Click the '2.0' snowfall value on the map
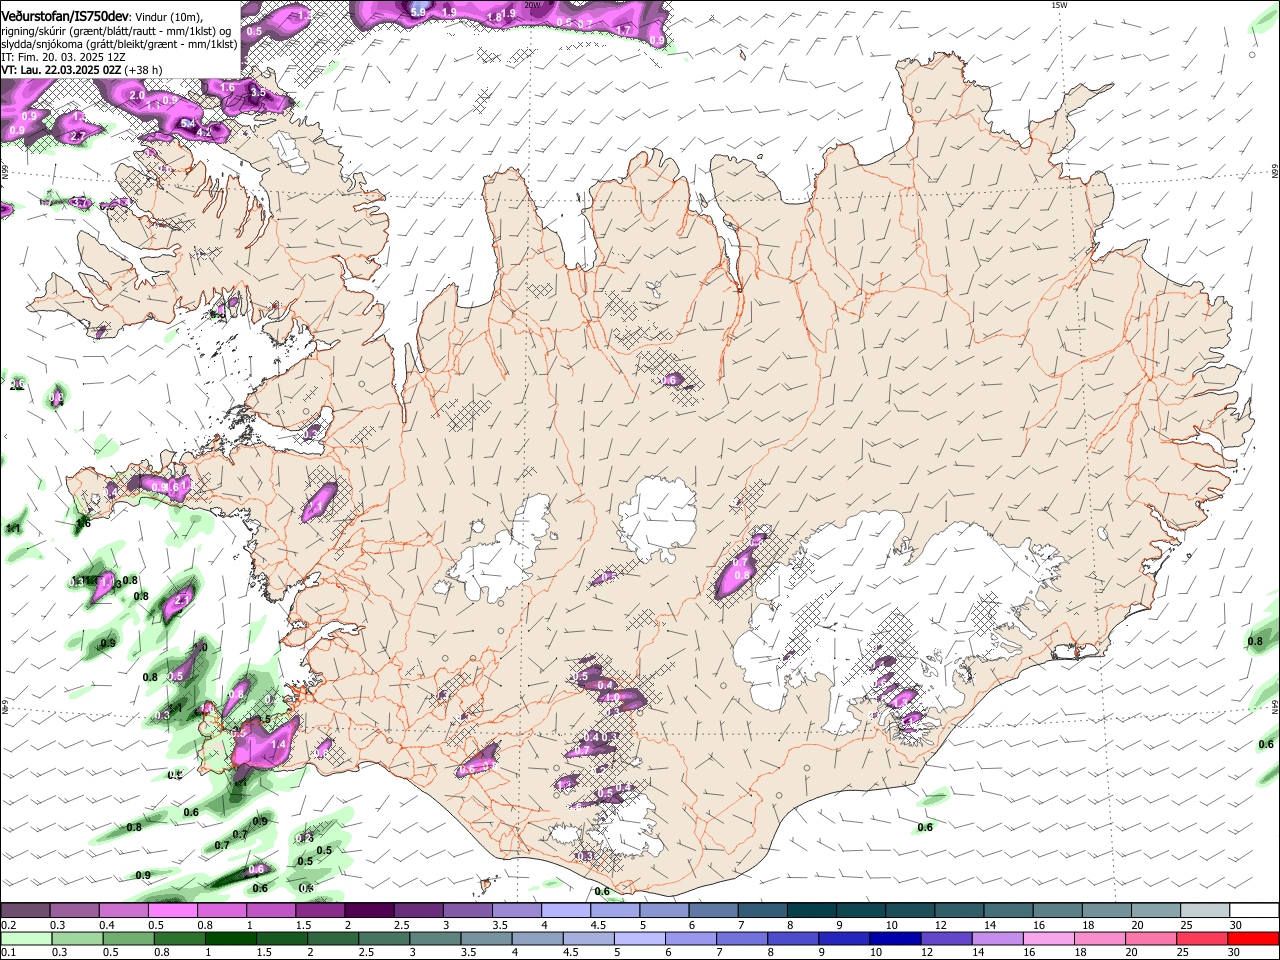This screenshot has width=1280, height=960. [x=137, y=95]
